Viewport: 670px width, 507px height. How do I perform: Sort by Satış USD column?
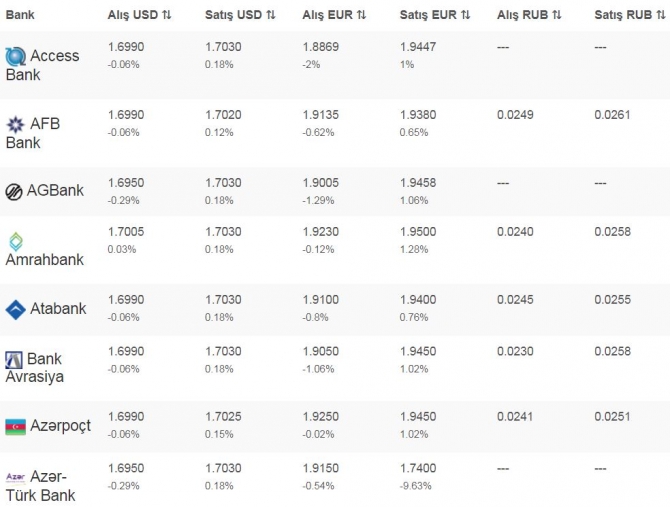(240, 16)
